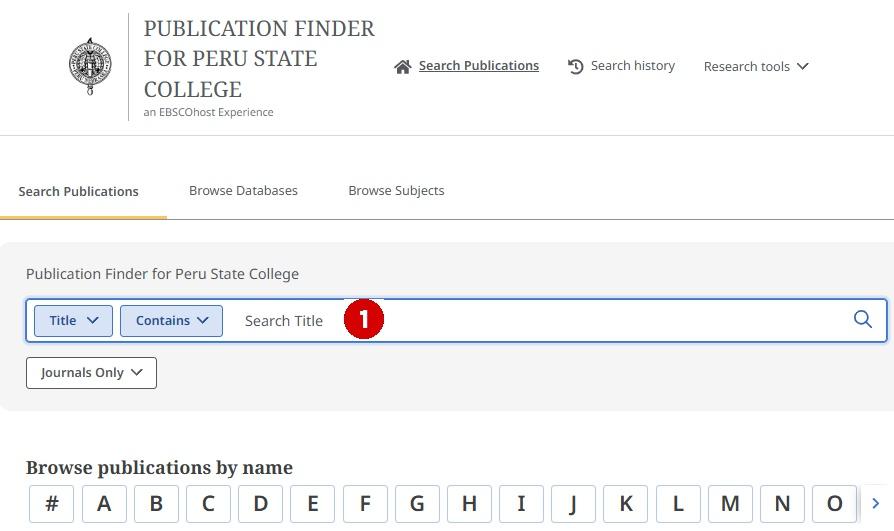Expand the Journals Only filter dropdown
This screenshot has height=531, width=894.
point(91,373)
